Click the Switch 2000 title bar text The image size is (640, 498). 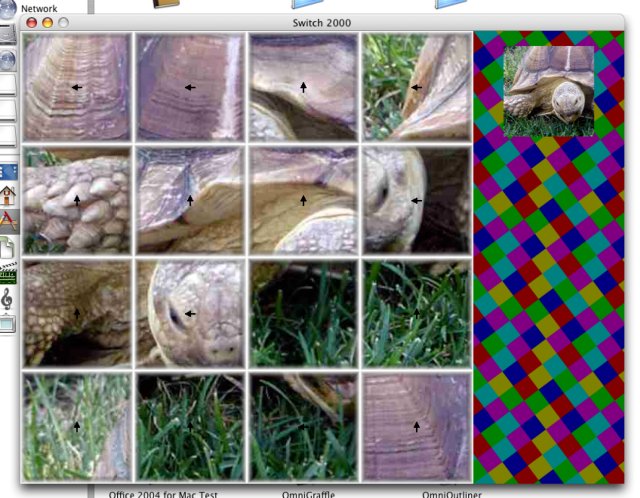coord(322,23)
